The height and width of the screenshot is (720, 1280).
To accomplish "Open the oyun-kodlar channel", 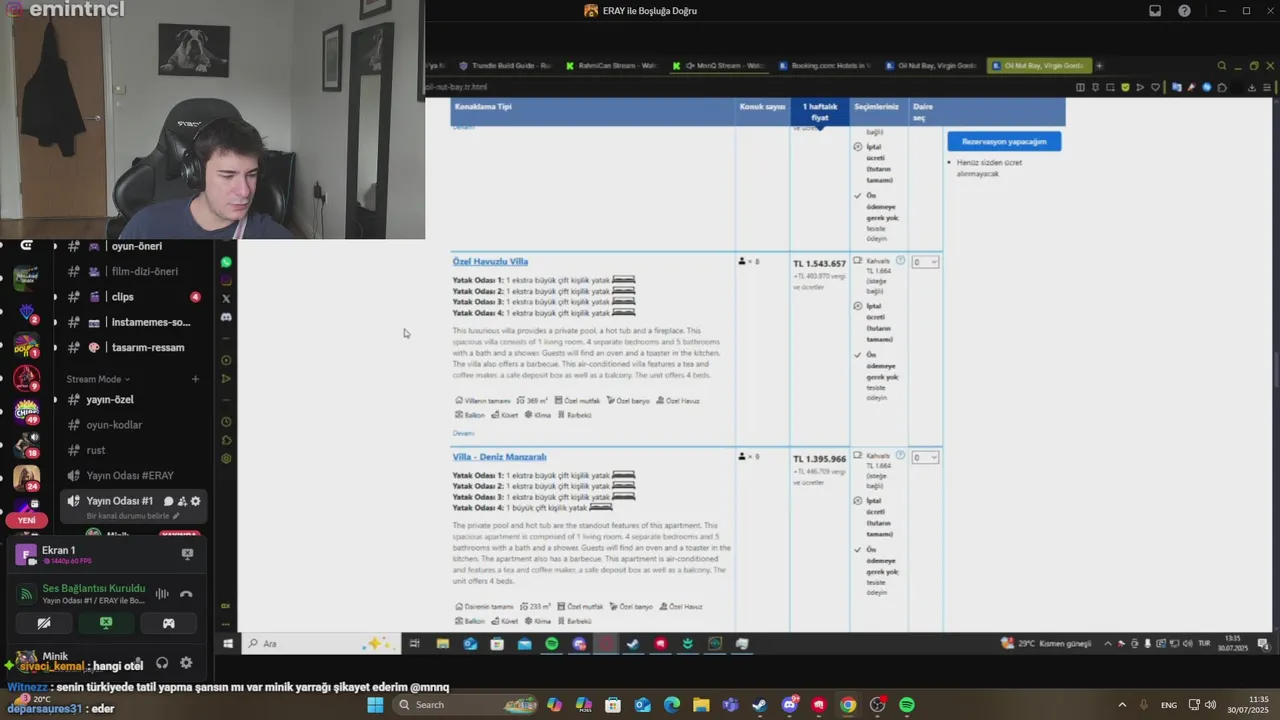I will (114, 425).
